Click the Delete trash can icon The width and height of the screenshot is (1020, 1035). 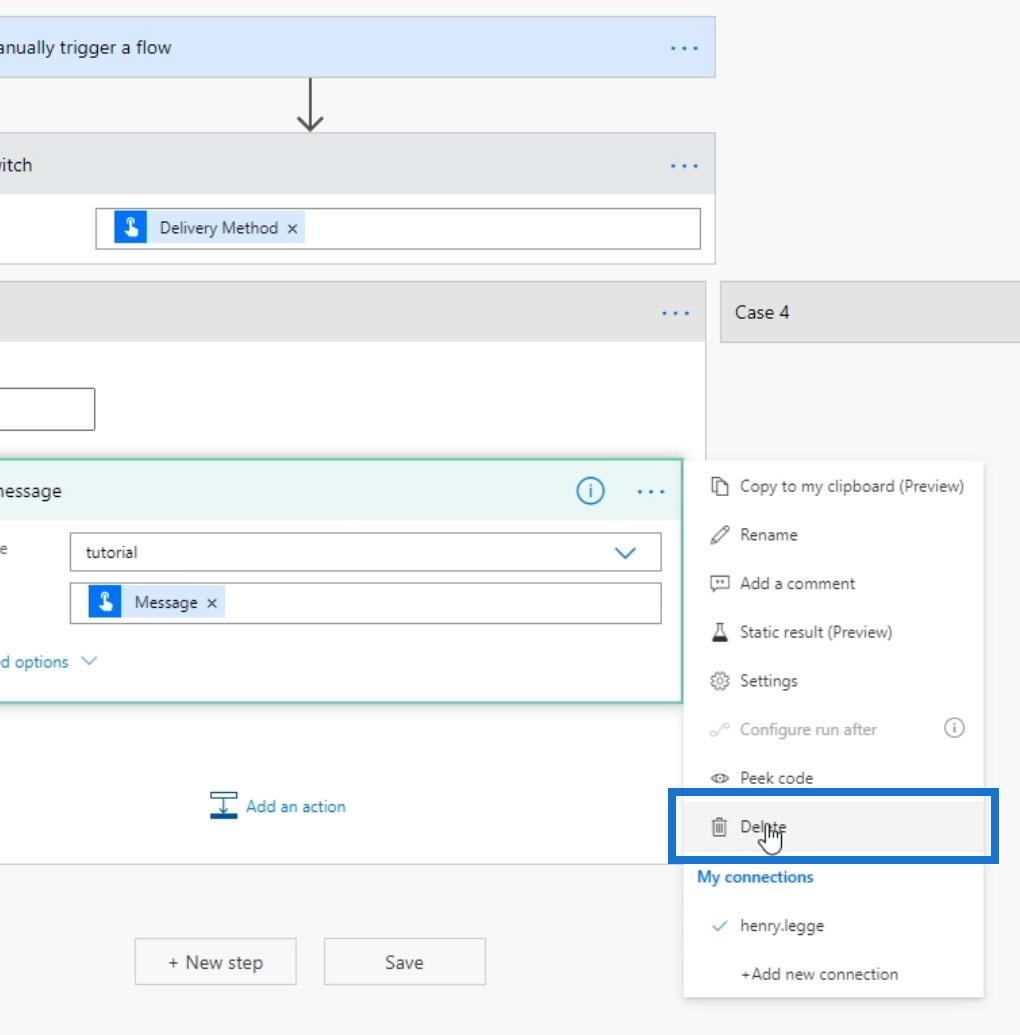(x=720, y=826)
